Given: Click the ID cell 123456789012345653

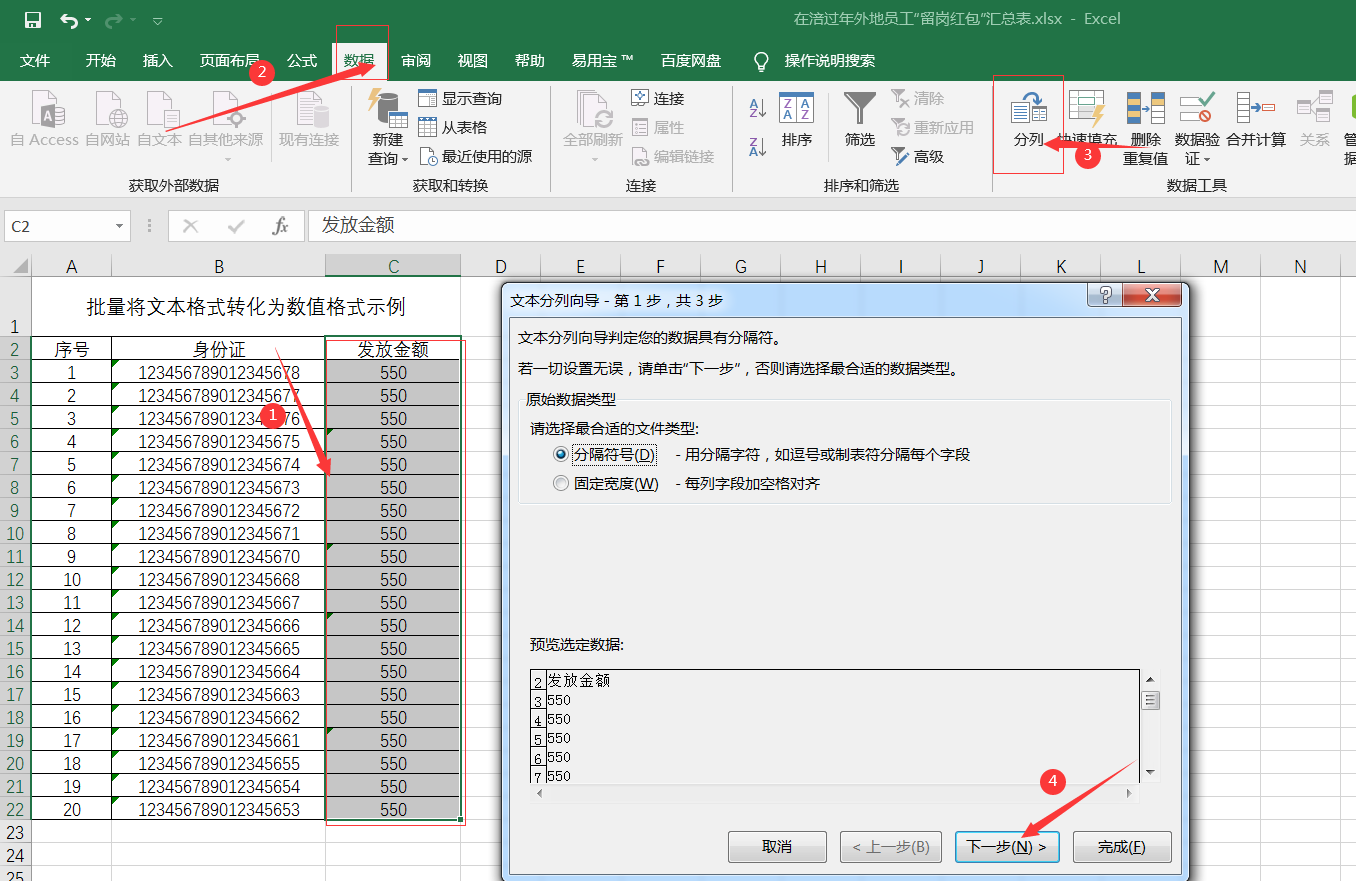Looking at the screenshot, I should pos(218,810).
